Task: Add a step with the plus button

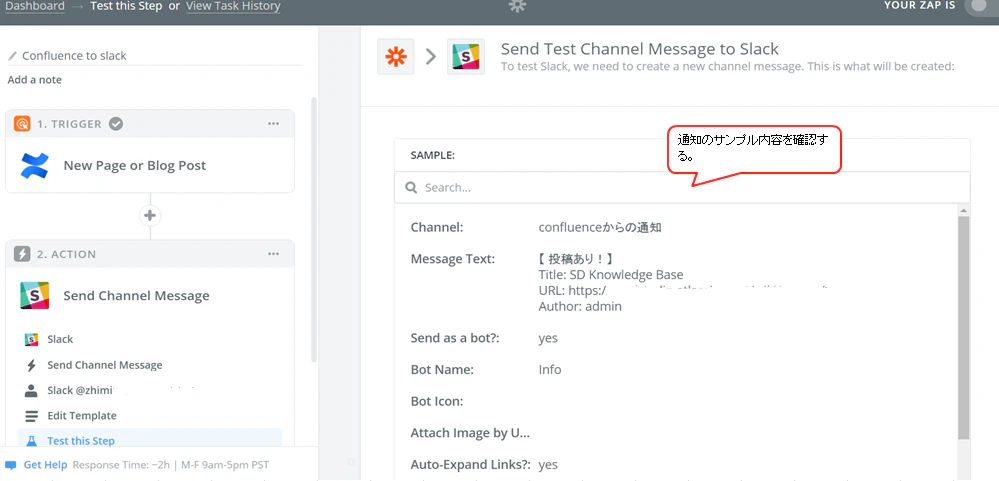Action: click(150, 215)
